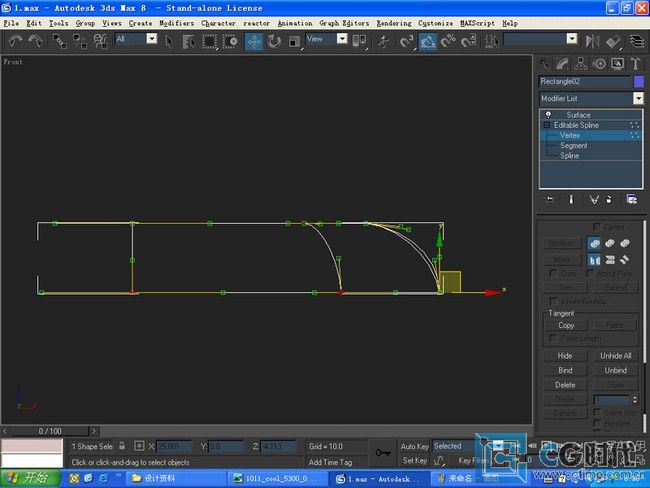Click the Edit Named Selection Sets icon
The height and width of the screenshot is (488, 650).
pos(492,41)
